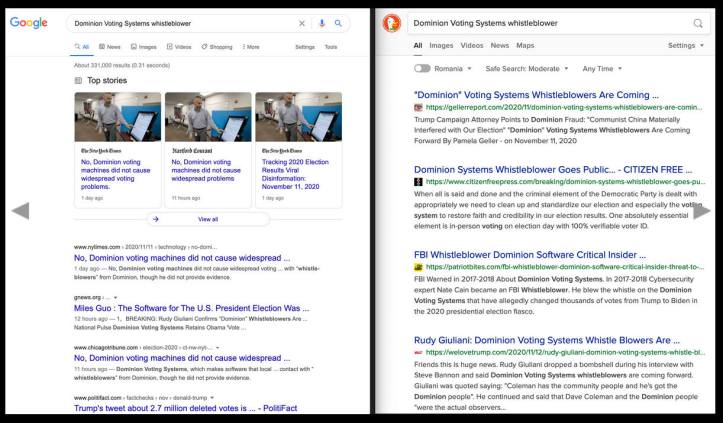Viewport: 723px width, 423px height.
Task: Start voice search with microphone icon
Action: pyautogui.click(x=322, y=22)
